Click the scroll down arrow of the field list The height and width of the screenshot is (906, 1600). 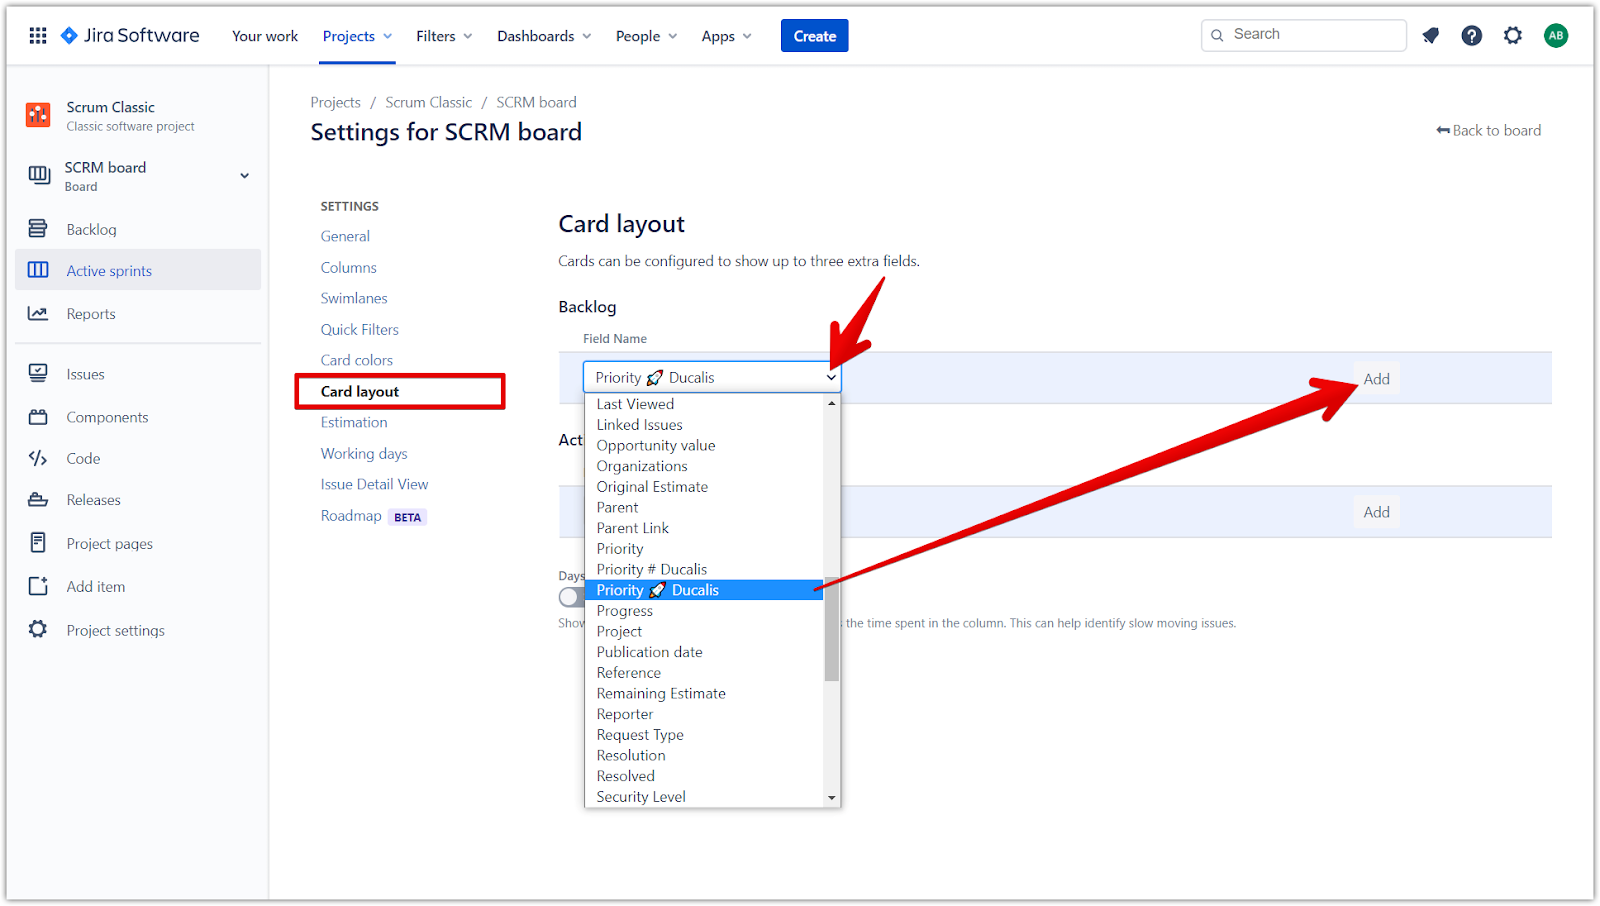pos(831,798)
